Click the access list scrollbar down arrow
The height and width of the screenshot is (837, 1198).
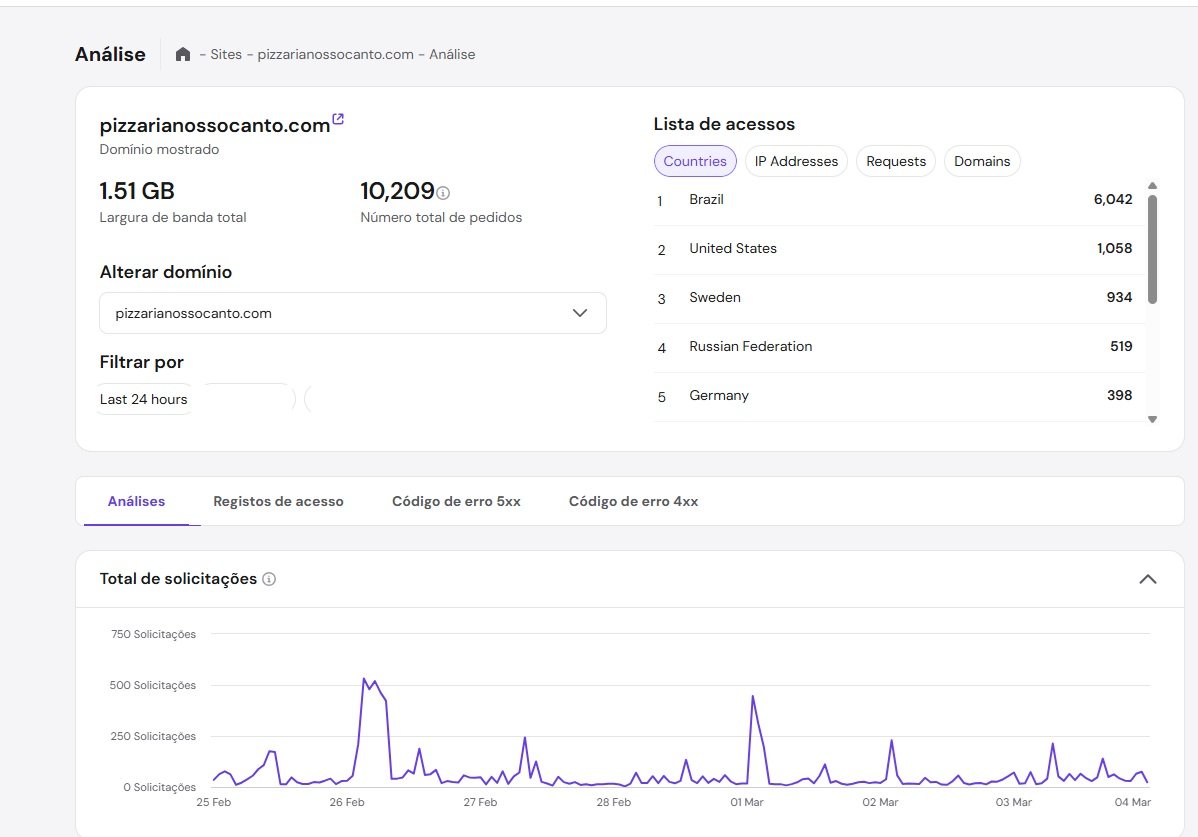[x=1152, y=420]
